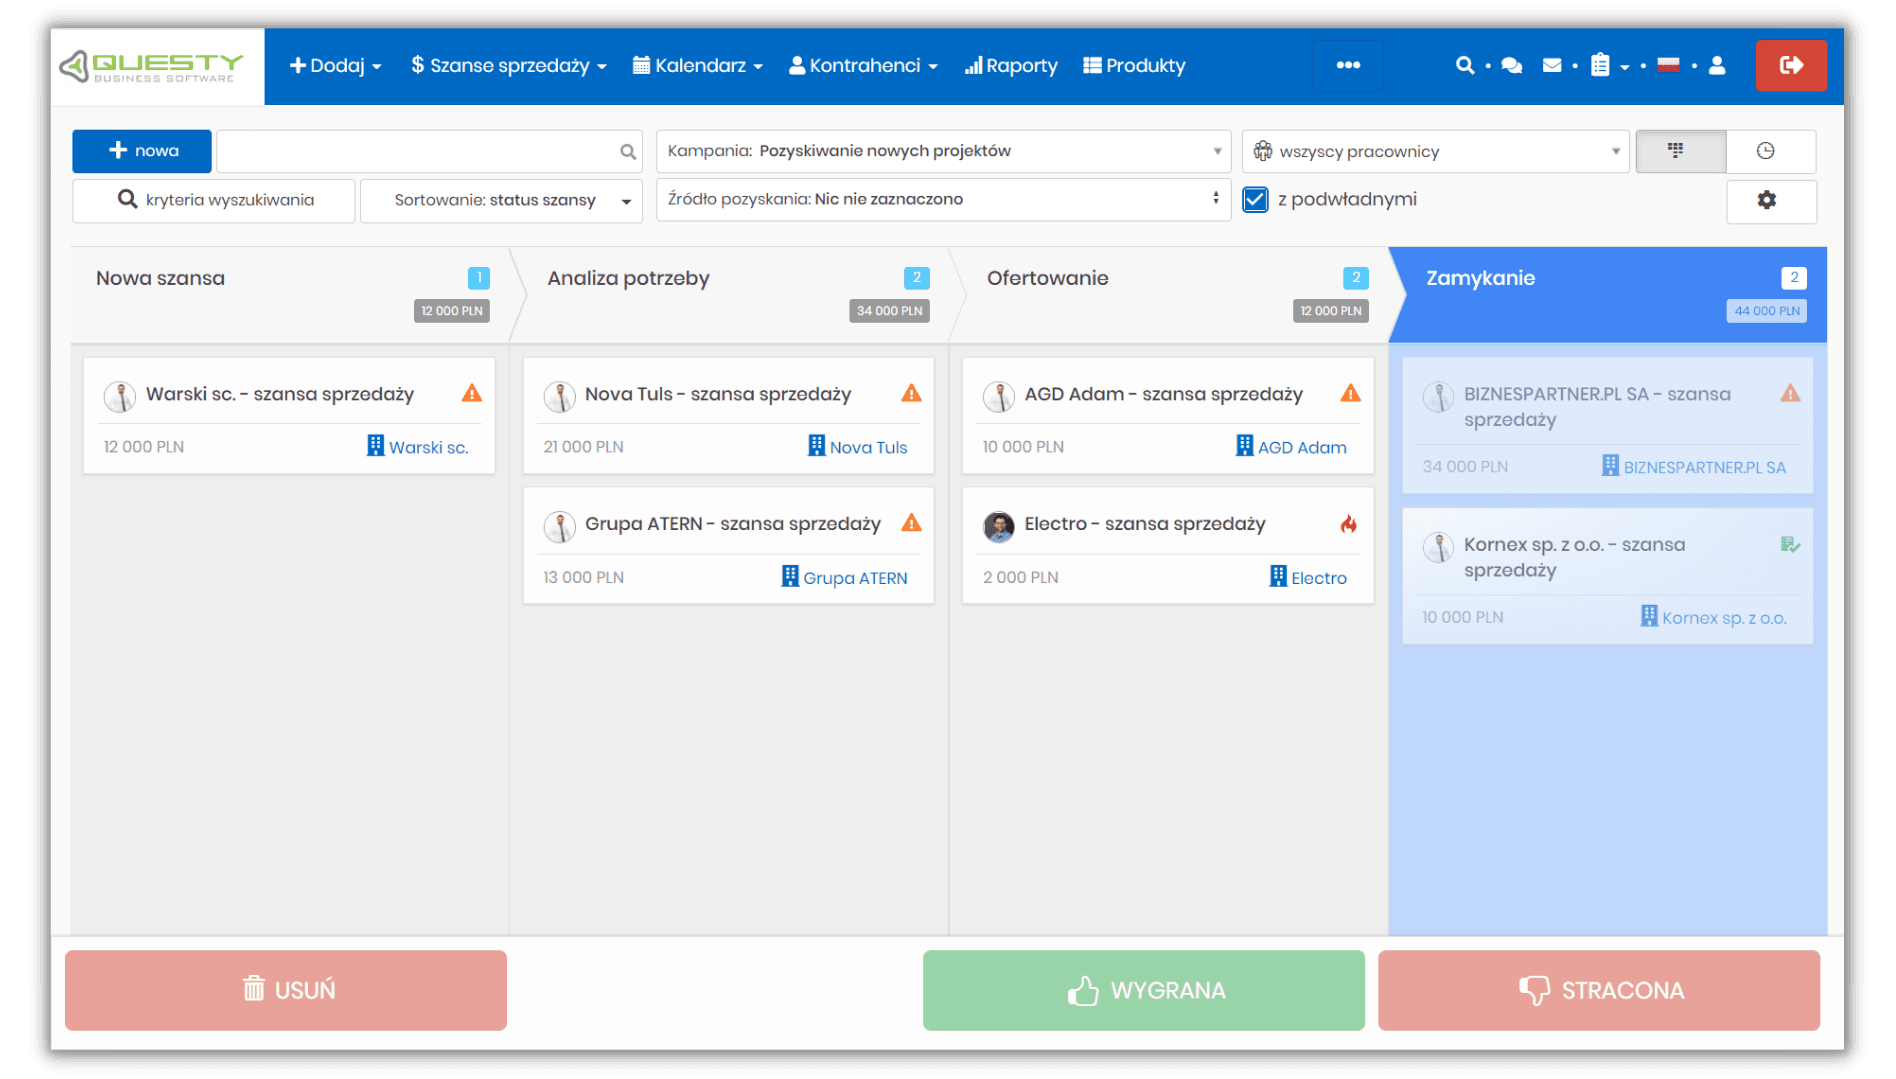Click warning triangle on BIZNESPARTNER.PL SA card

tap(1790, 393)
